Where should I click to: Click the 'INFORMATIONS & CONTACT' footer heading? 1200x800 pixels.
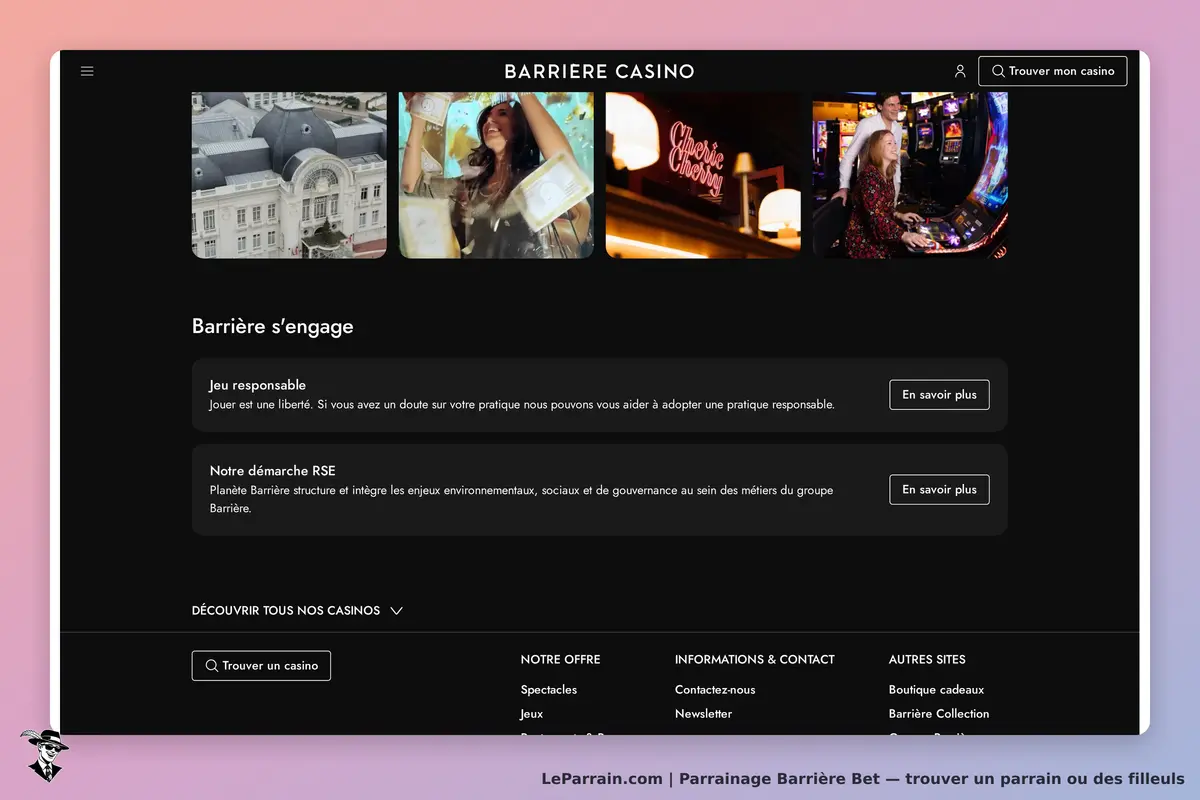(755, 660)
